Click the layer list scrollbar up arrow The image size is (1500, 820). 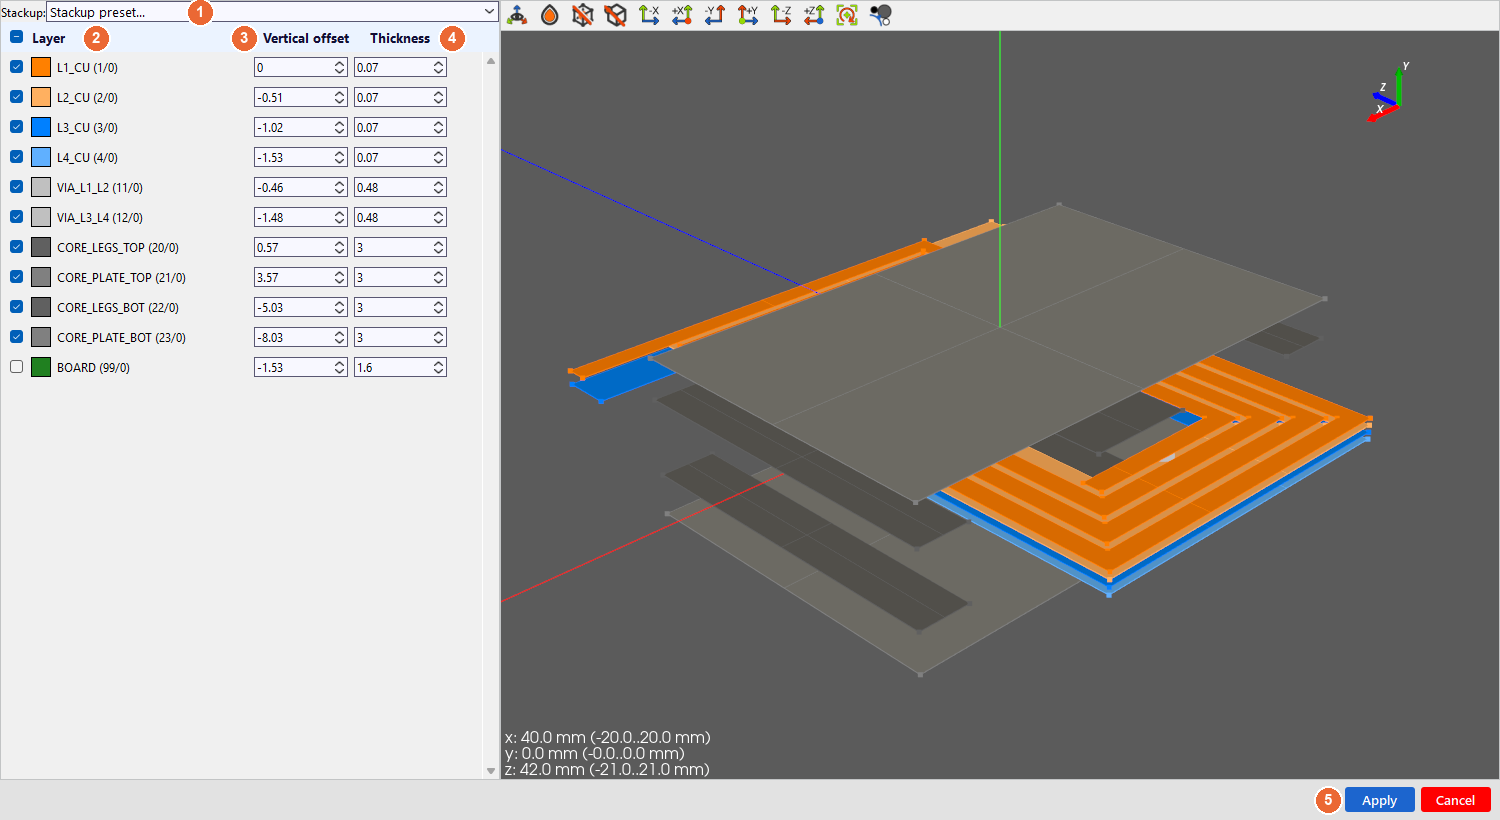490,61
